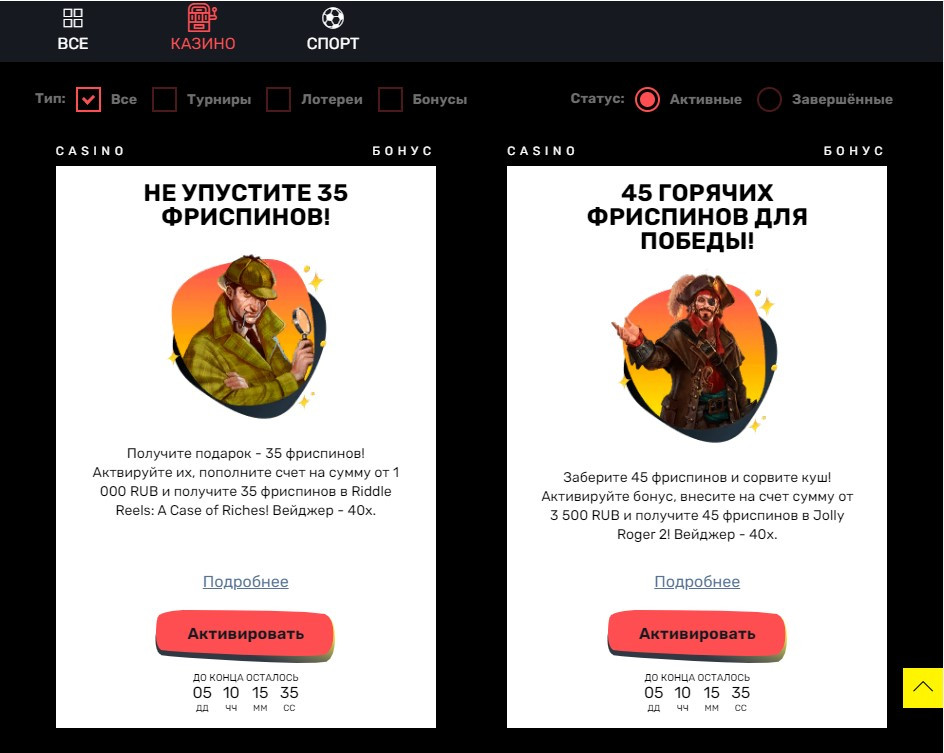Click the grid icon above ВСЕ

click(73, 18)
